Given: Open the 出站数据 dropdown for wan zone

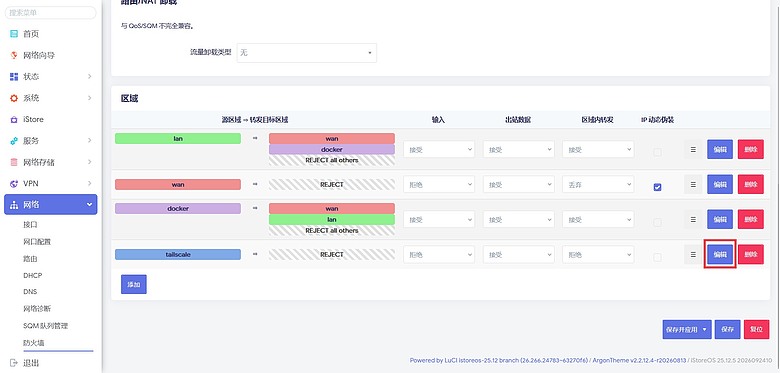Looking at the screenshot, I should click(518, 185).
